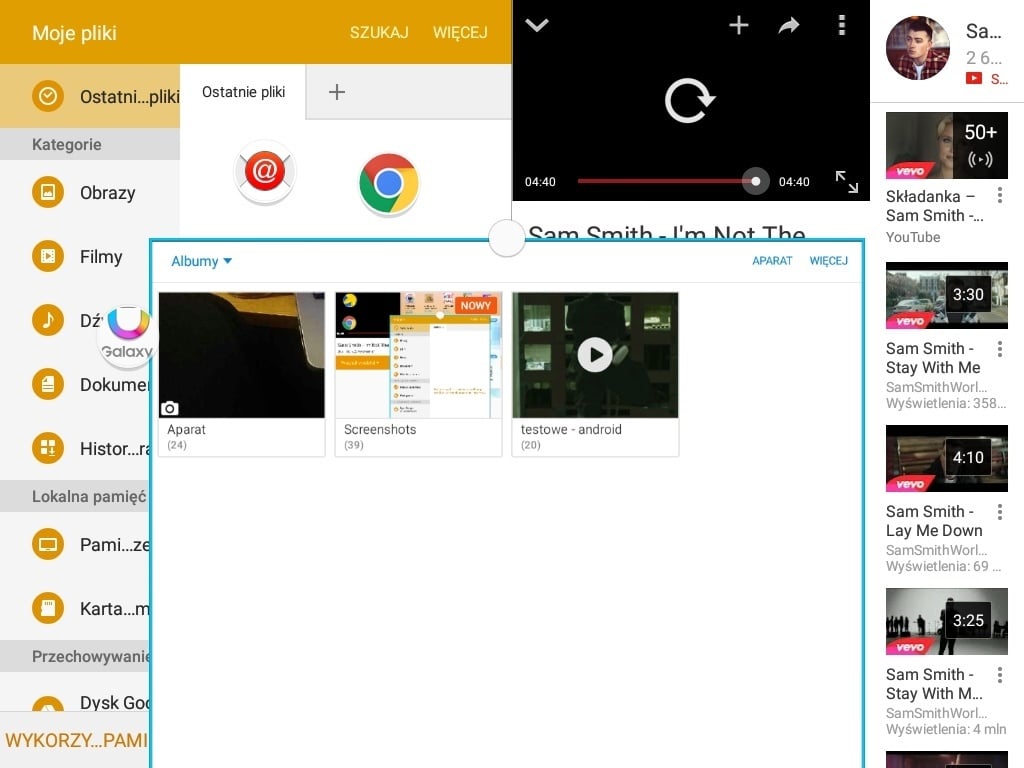Tap the multi-window round handle
The height and width of the screenshot is (768, 1024).
point(507,238)
